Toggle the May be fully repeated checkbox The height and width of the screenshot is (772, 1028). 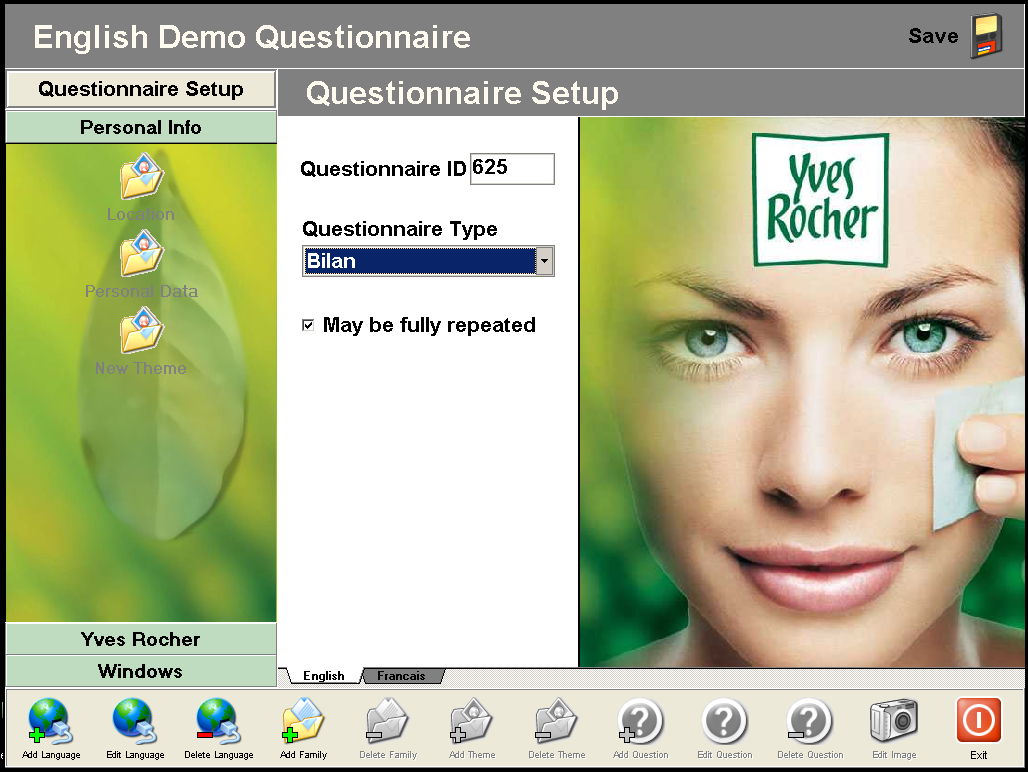pyautogui.click(x=308, y=325)
